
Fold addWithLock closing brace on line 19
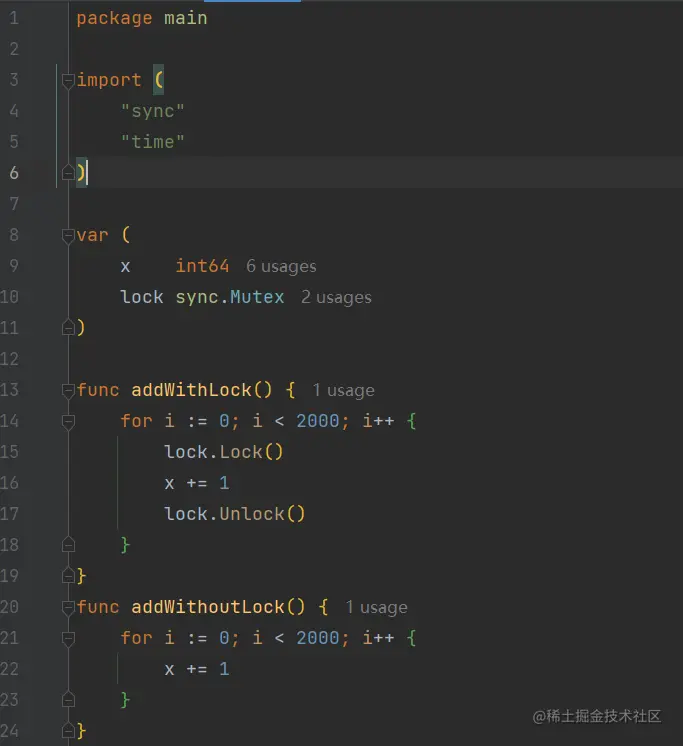pos(68,576)
